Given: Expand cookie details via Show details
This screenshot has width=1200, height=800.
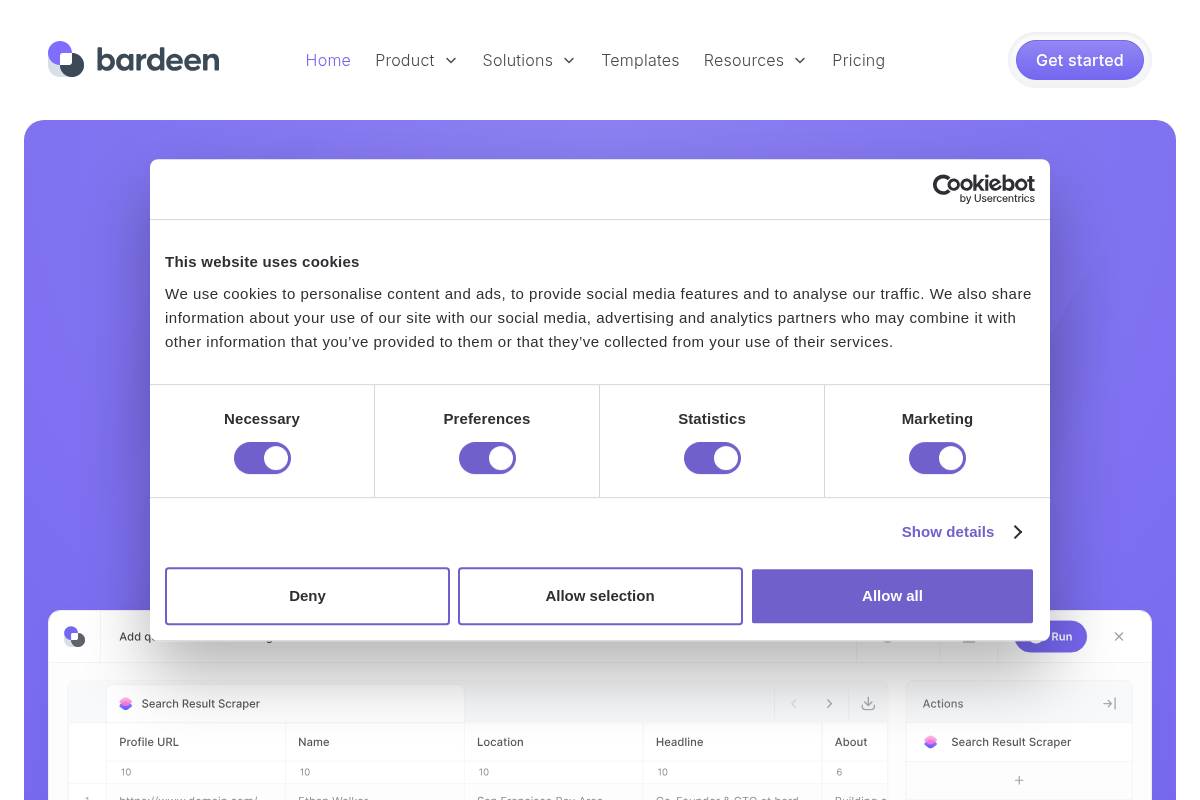Looking at the screenshot, I should click(x=963, y=532).
